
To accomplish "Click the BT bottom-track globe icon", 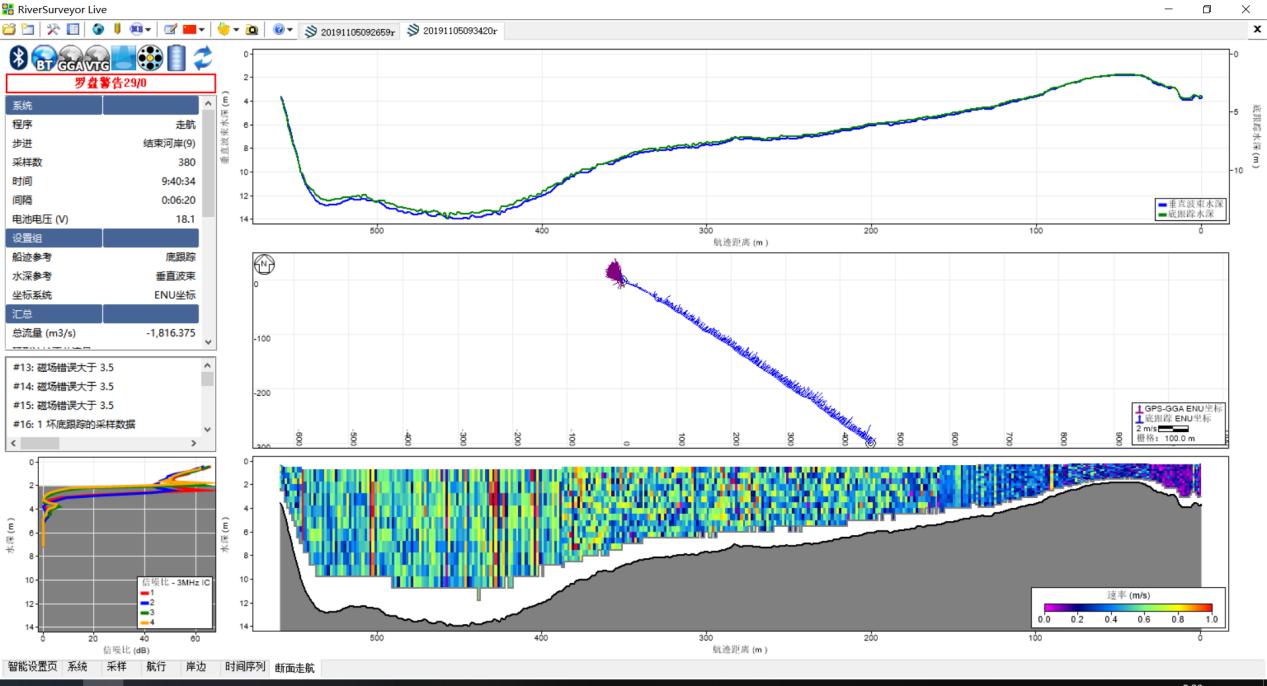I will click(43, 58).
